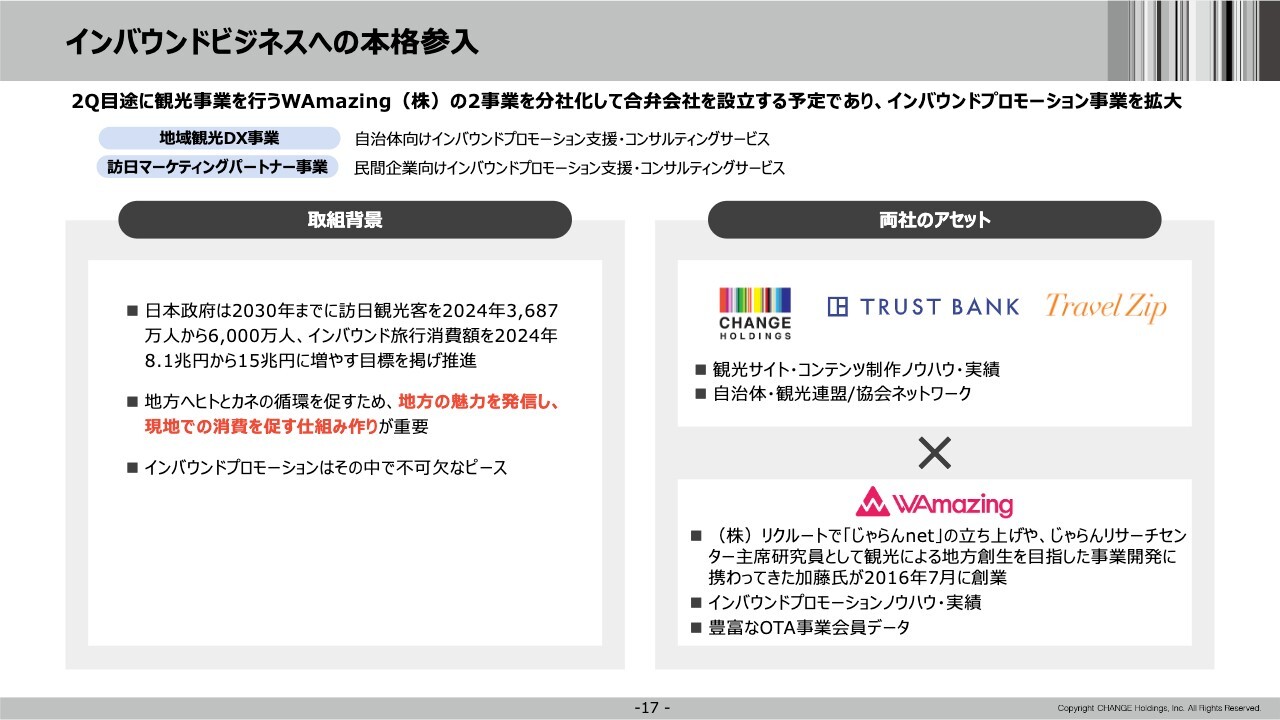Image resolution: width=1280 pixels, height=720 pixels.
Task: Click text 自治体向けインバウンドプロモーション支援
Action: point(562,139)
